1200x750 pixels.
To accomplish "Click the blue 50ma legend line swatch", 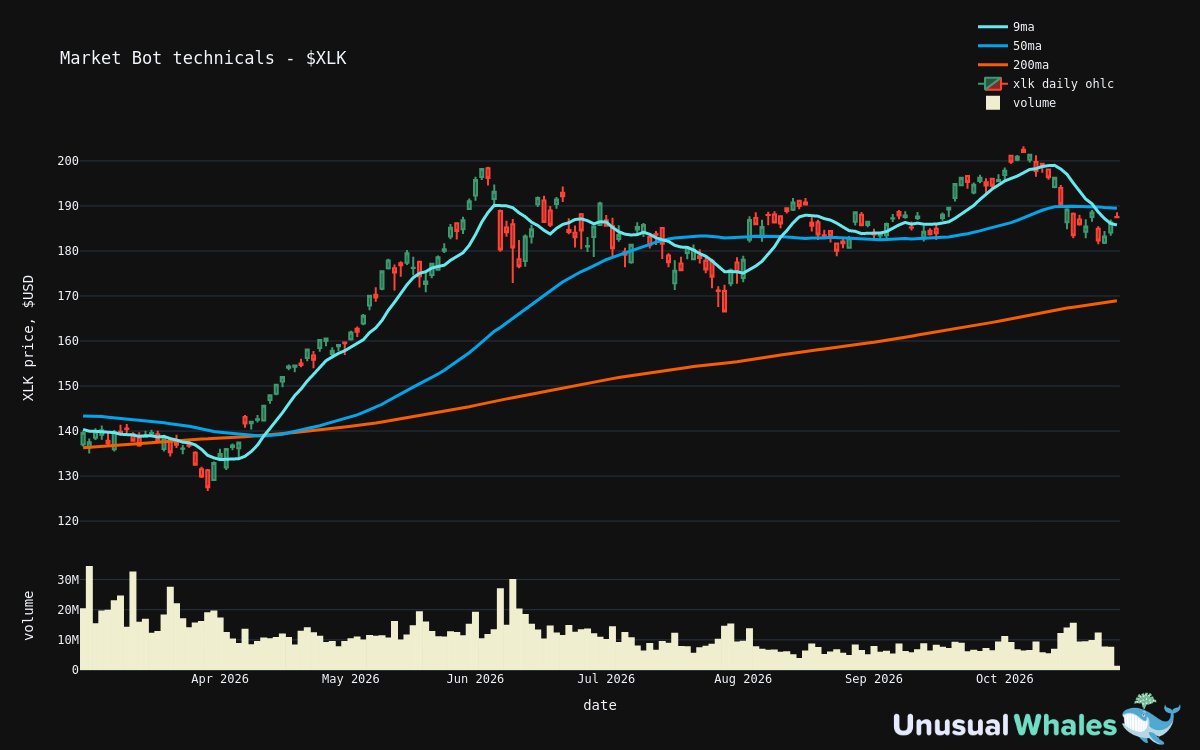I will (992, 46).
